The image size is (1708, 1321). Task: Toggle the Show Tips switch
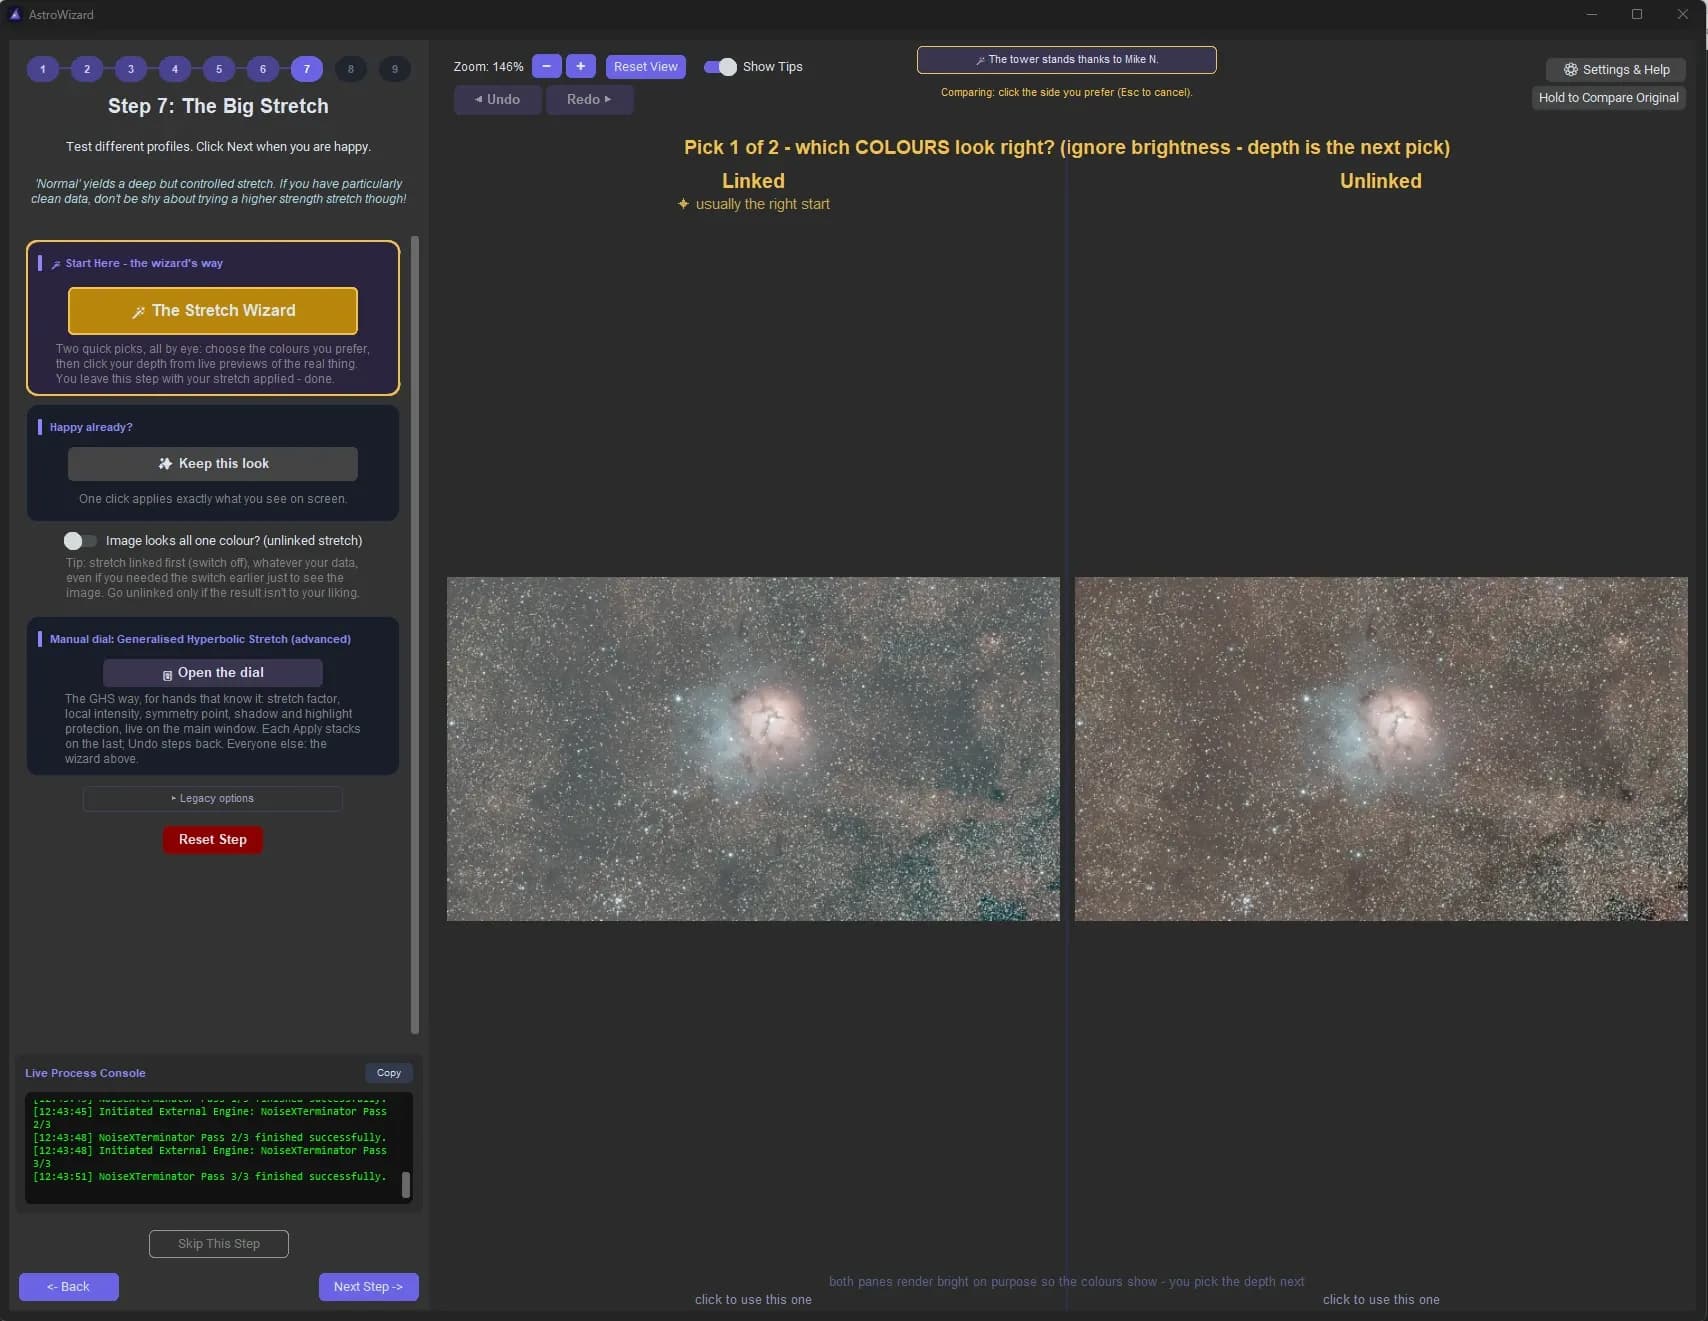click(720, 66)
